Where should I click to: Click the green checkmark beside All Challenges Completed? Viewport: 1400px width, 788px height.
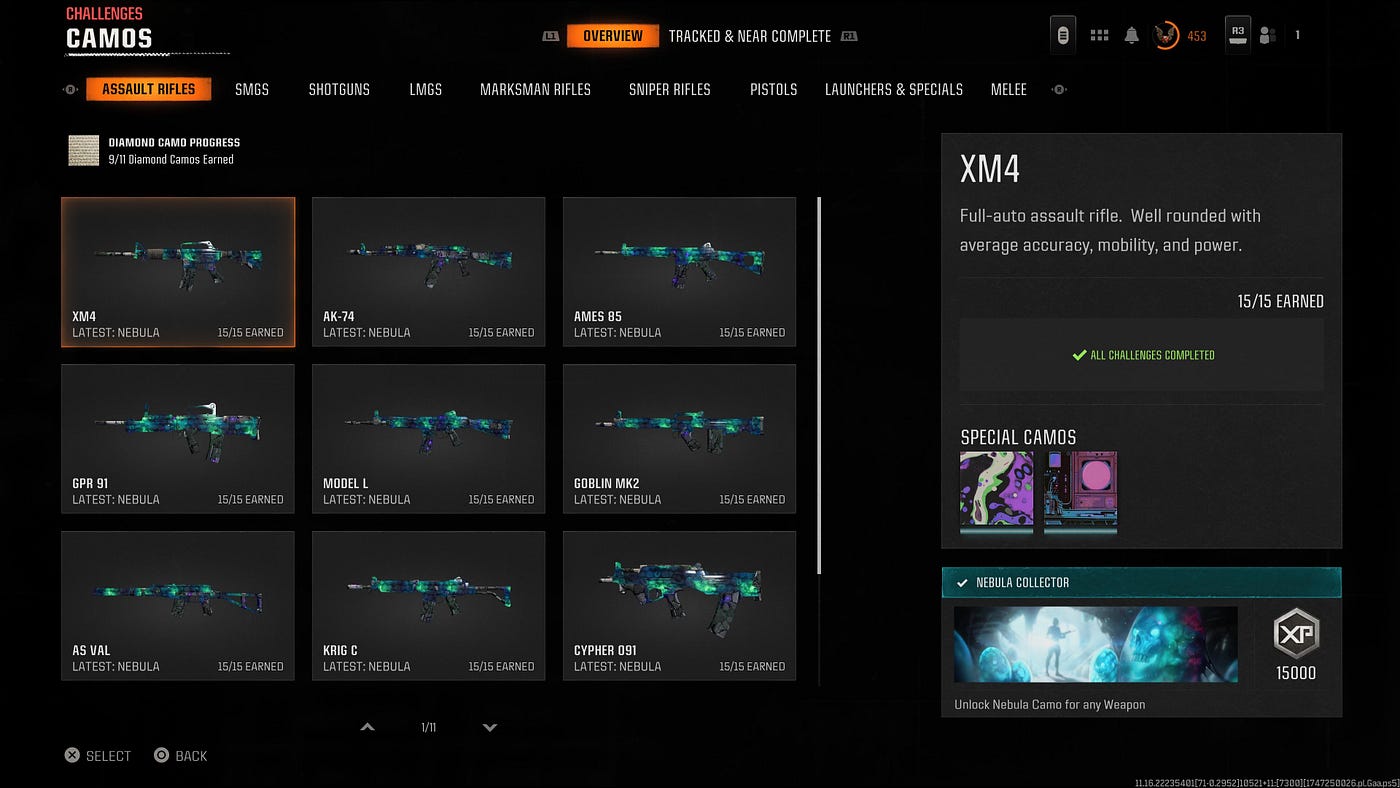point(1079,355)
